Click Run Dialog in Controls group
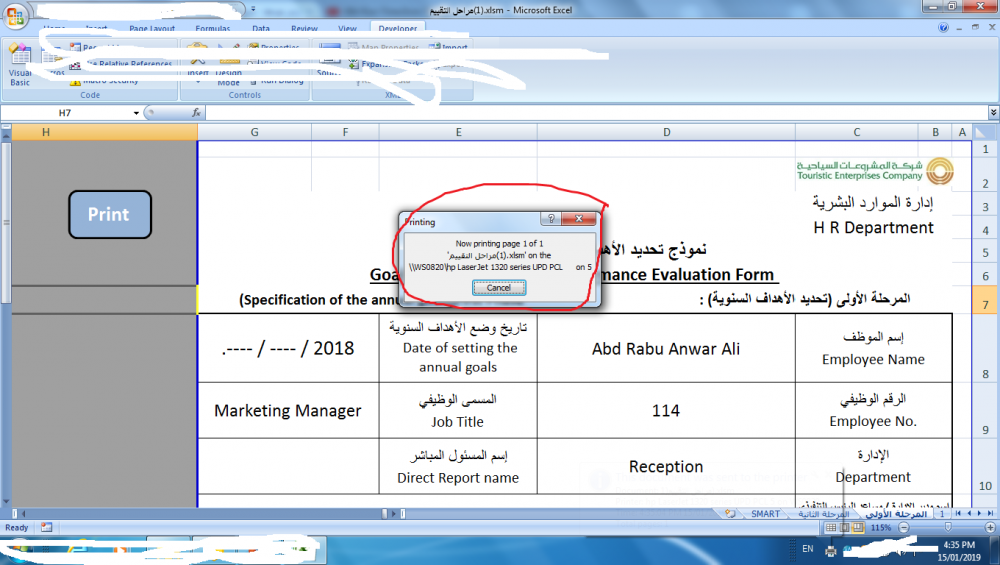The height and width of the screenshot is (565, 1000). click(x=277, y=82)
